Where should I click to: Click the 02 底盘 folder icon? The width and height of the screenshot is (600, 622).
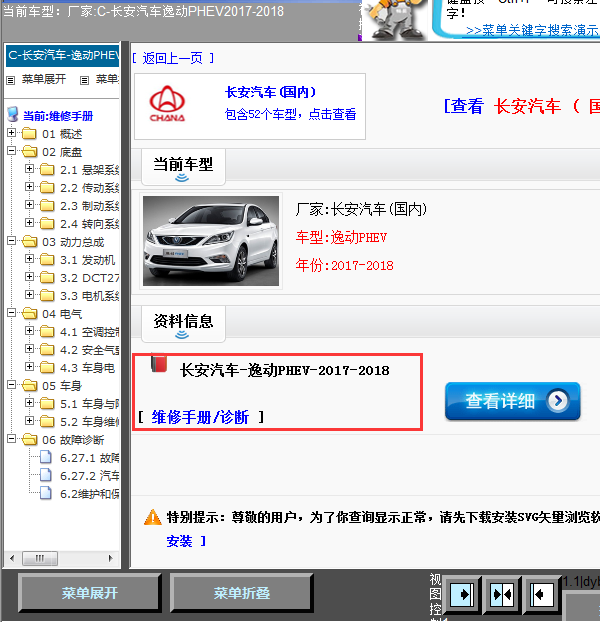[29, 152]
